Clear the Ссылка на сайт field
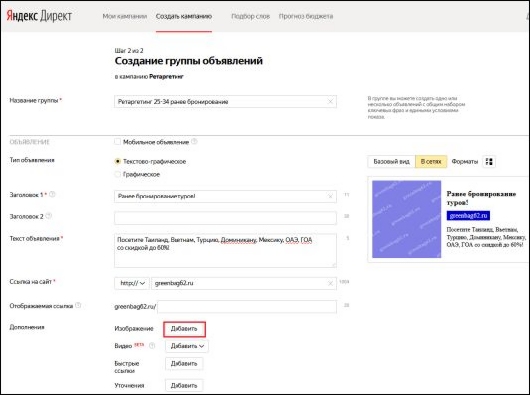The height and width of the screenshot is (395, 530). (330, 283)
